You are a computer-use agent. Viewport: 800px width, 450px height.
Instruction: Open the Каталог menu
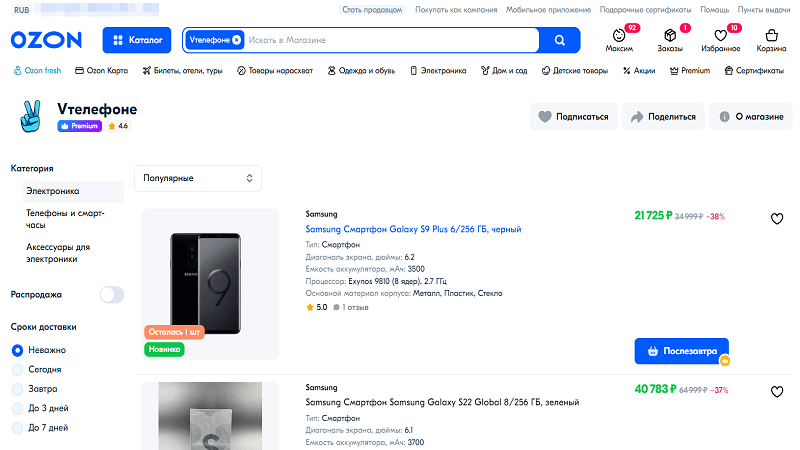pos(138,40)
